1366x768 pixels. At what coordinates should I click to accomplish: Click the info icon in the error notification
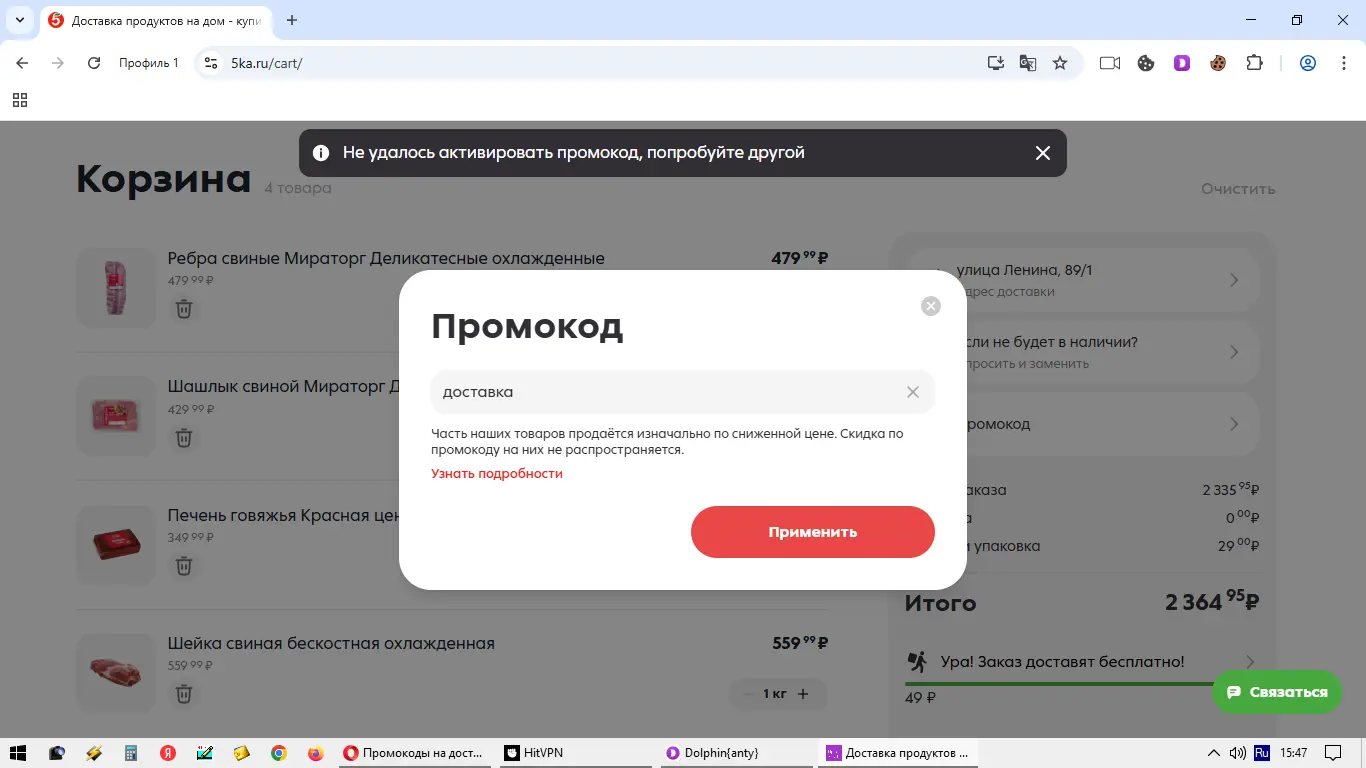click(321, 153)
